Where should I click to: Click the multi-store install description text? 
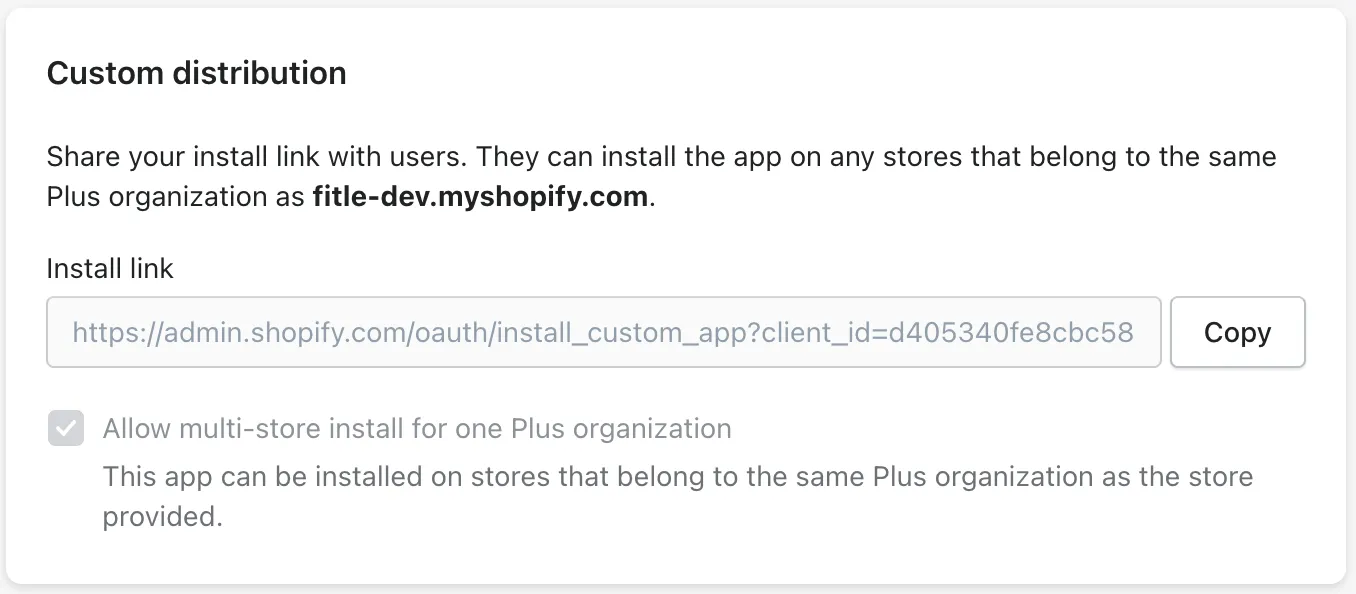click(676, 496)
